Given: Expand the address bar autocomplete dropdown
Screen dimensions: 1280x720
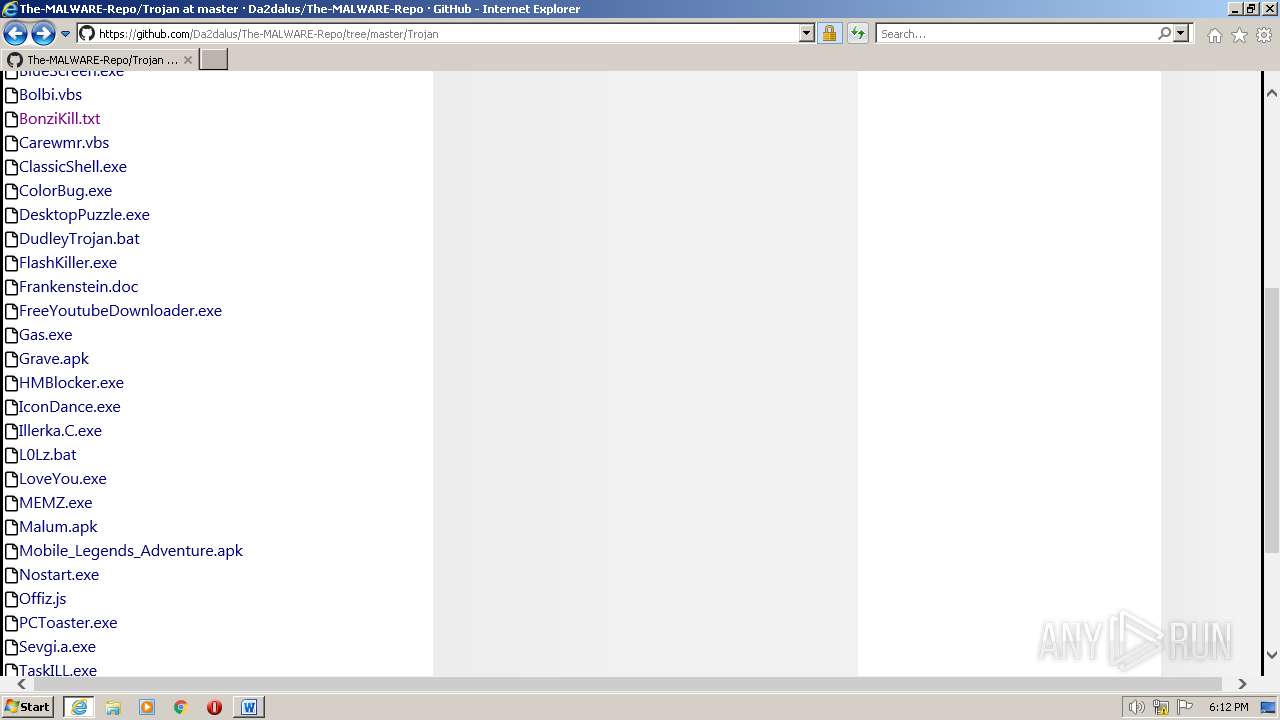Looking at the screenshot, I should [x=807, y=33].
